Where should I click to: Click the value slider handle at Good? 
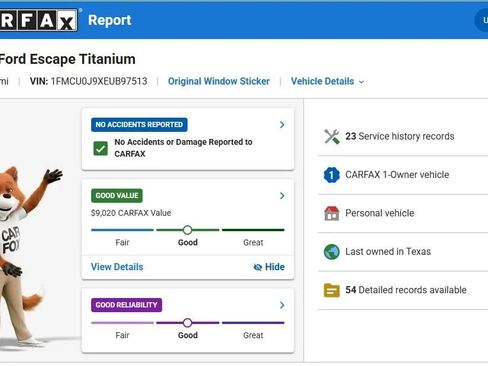[x=187, y=230]
